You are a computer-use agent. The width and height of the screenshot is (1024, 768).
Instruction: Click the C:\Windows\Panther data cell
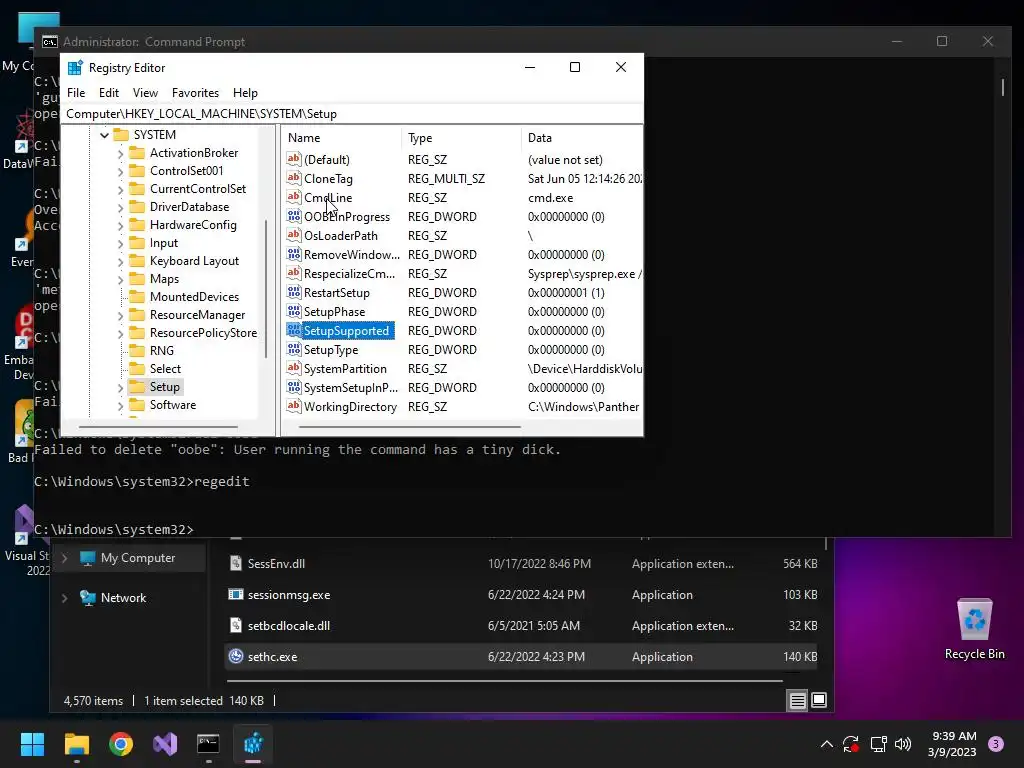tap(583, 407)
